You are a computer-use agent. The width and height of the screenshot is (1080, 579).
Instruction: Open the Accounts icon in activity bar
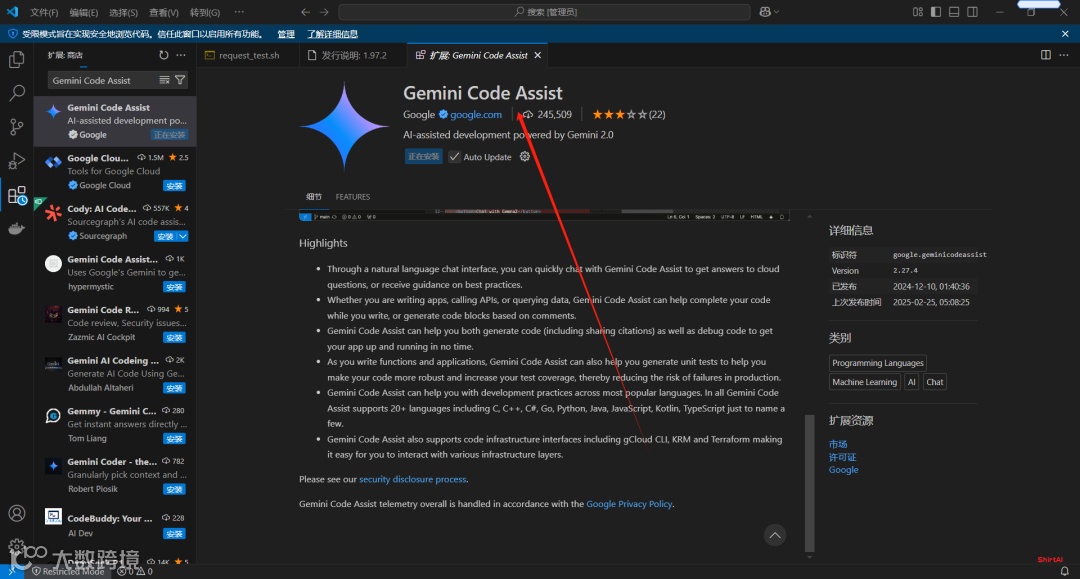pyautogui.click(x=17, y=514)
